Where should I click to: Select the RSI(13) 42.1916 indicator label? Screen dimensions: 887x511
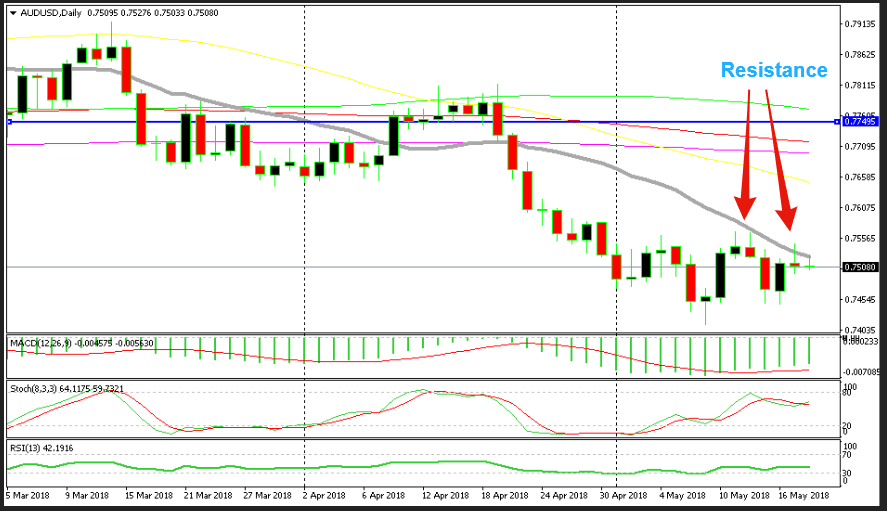tap(42, 448)
